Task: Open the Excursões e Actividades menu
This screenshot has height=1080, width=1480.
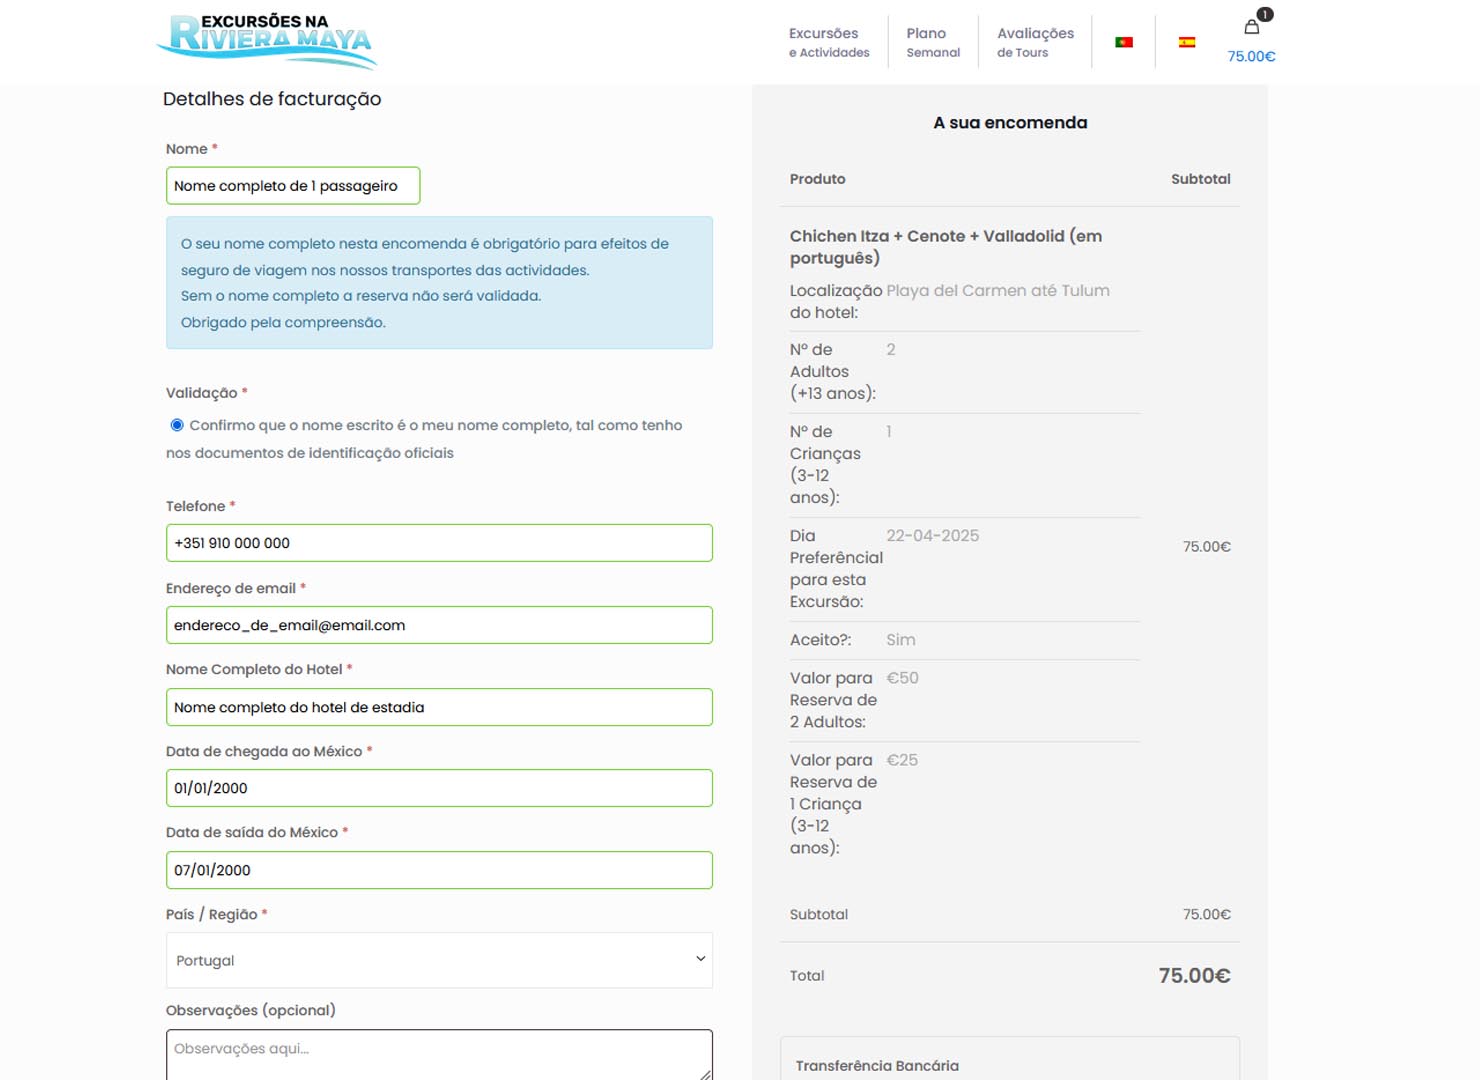Action: (x=829, y=42)
